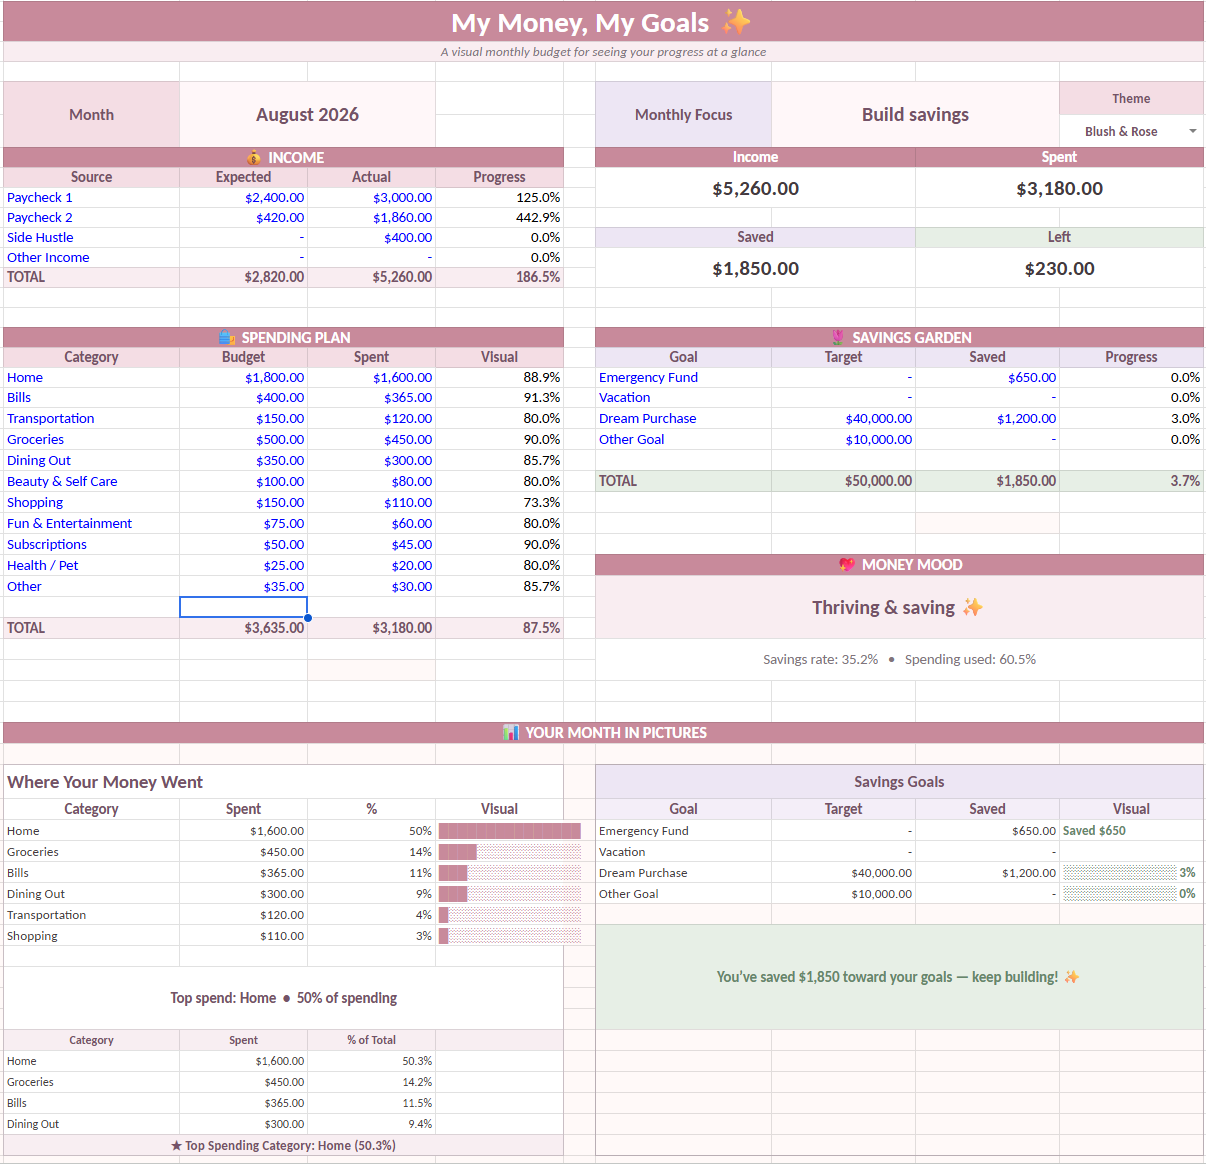Select the Top Spending Category footer row
The height and width of the screenshot is (1165, 1206).
[x=283, y=1145]
